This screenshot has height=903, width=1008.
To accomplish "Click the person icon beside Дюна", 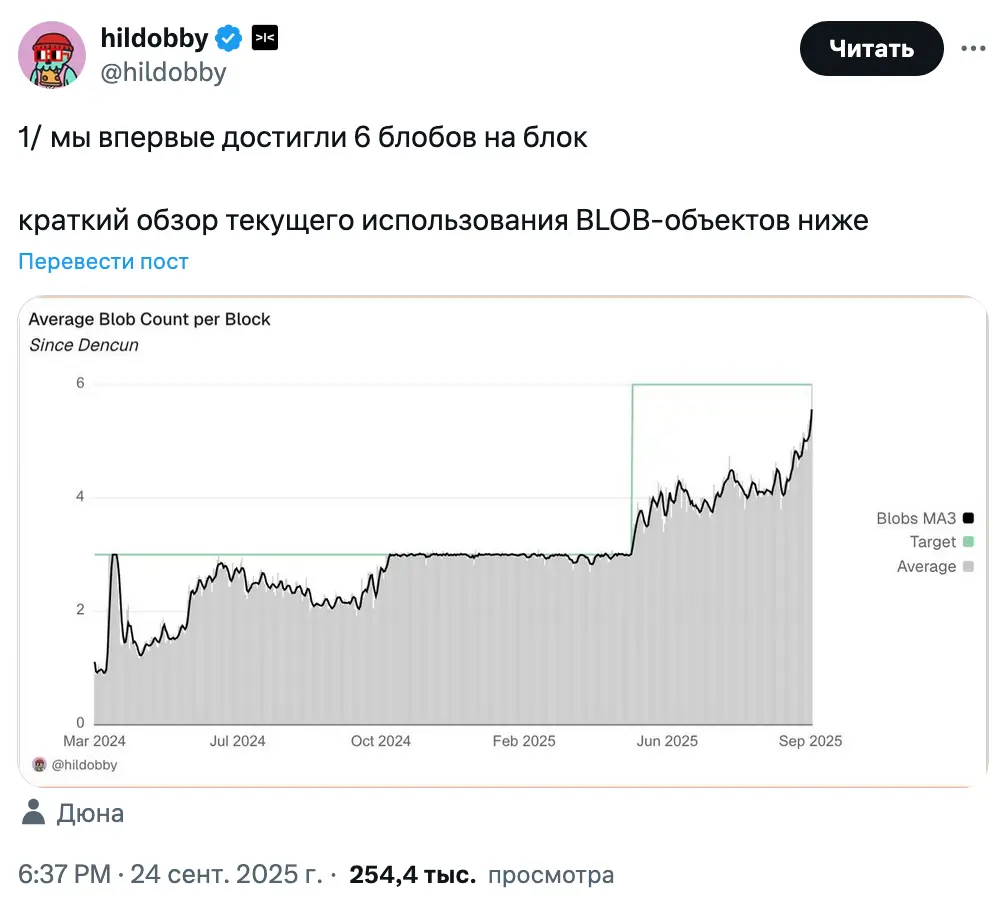I will (34, 813).
